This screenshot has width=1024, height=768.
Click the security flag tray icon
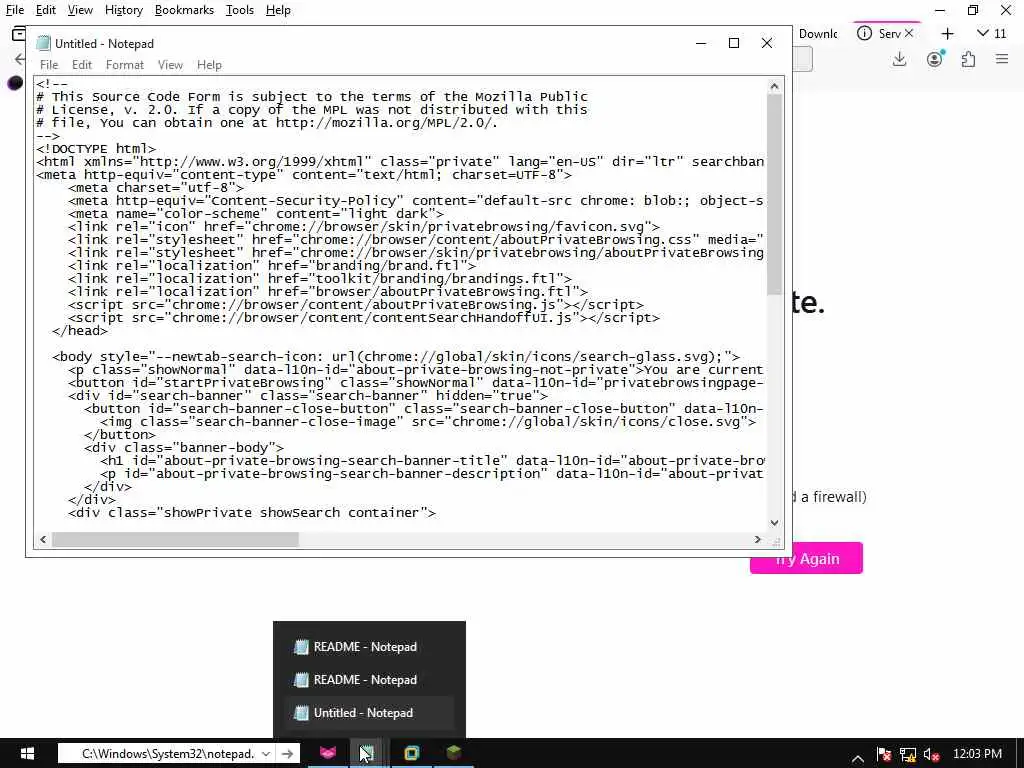884,754
